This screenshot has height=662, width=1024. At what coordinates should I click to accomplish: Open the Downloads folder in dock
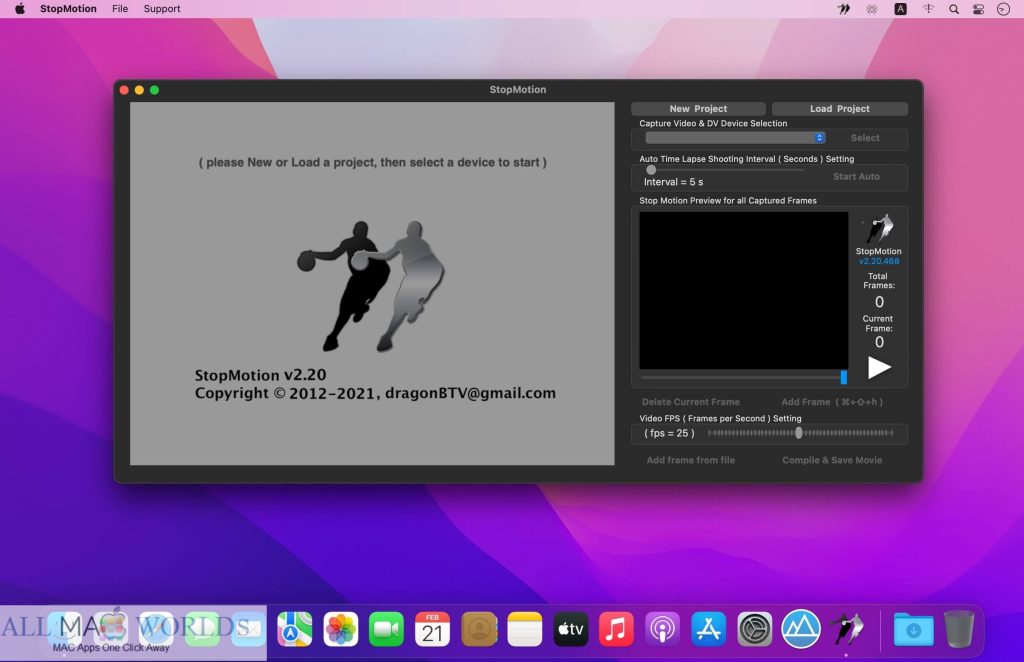913,629
